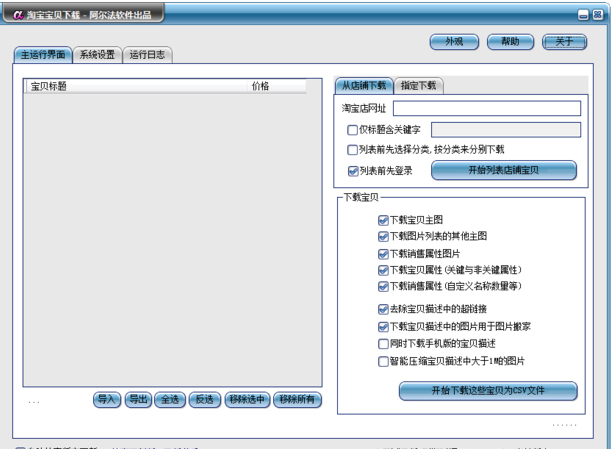Close the window with title bar button
The image size is (612, 449).
[598, 15]
